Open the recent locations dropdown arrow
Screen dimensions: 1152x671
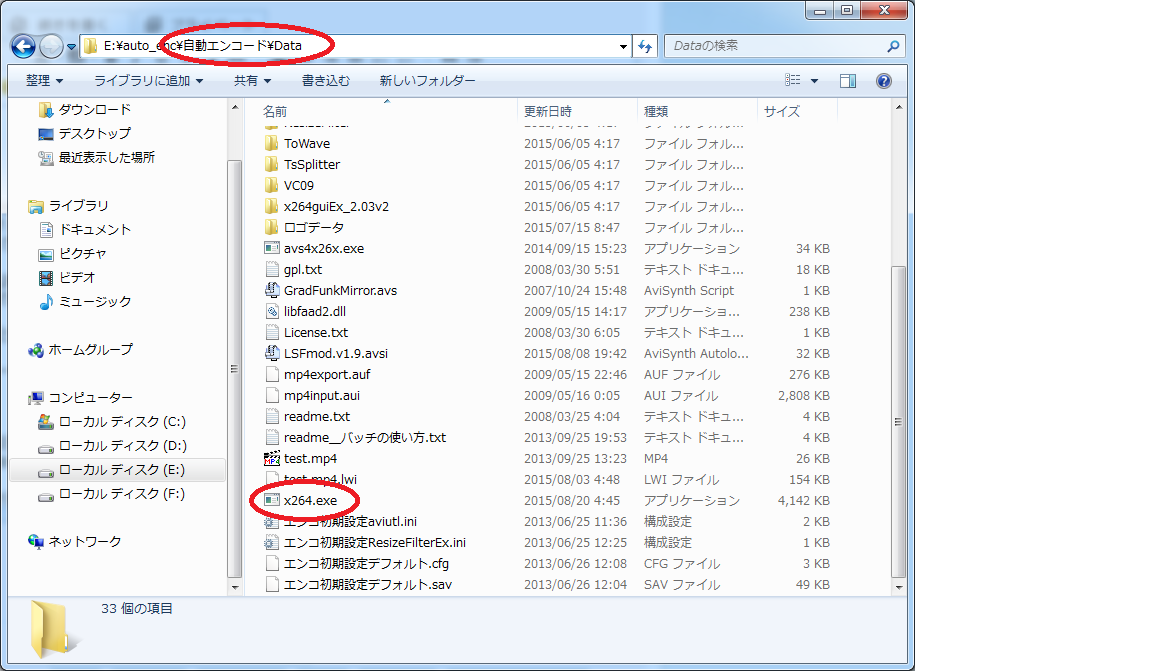pyautogui.click(x=71, y=47)
